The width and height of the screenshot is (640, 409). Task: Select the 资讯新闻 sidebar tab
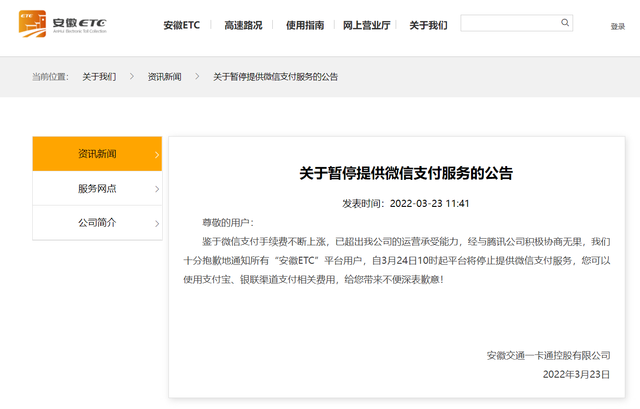tap(97, 154)
